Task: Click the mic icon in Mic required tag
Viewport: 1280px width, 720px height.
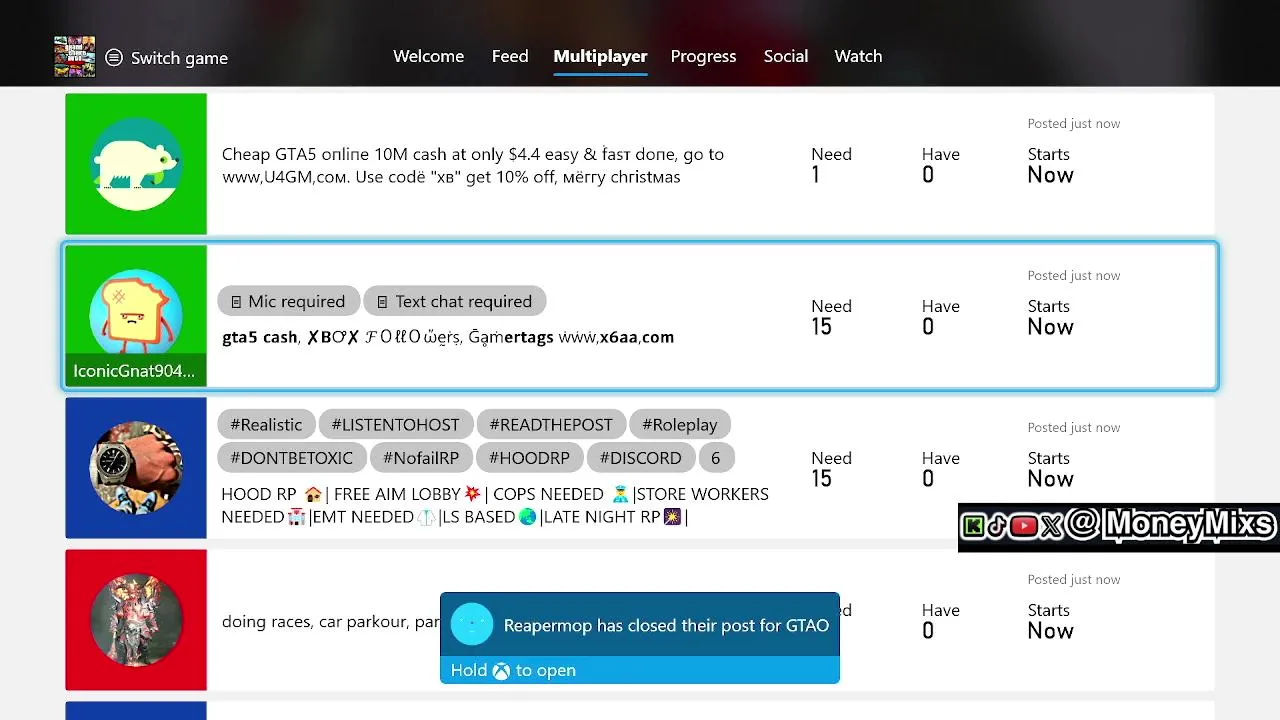Action: tap(236, 302)
